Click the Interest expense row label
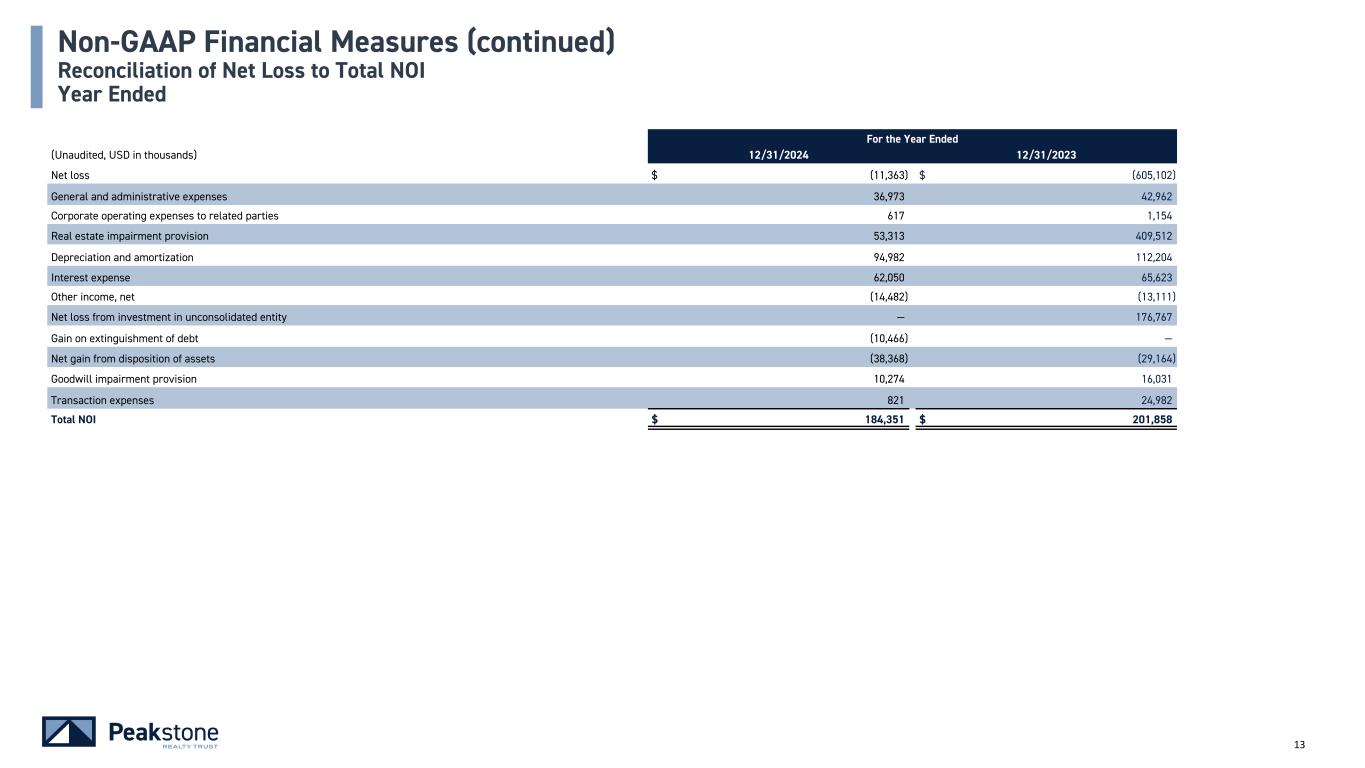 (x=90, y=277)
